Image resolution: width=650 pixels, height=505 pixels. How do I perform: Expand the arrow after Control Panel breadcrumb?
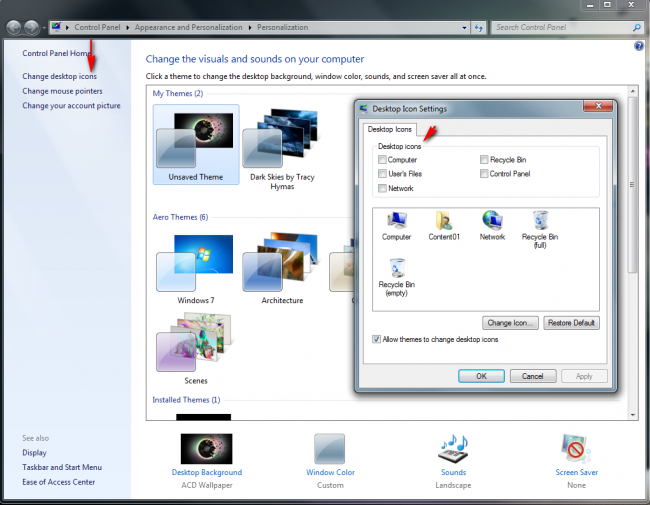(x=128, y=28)
